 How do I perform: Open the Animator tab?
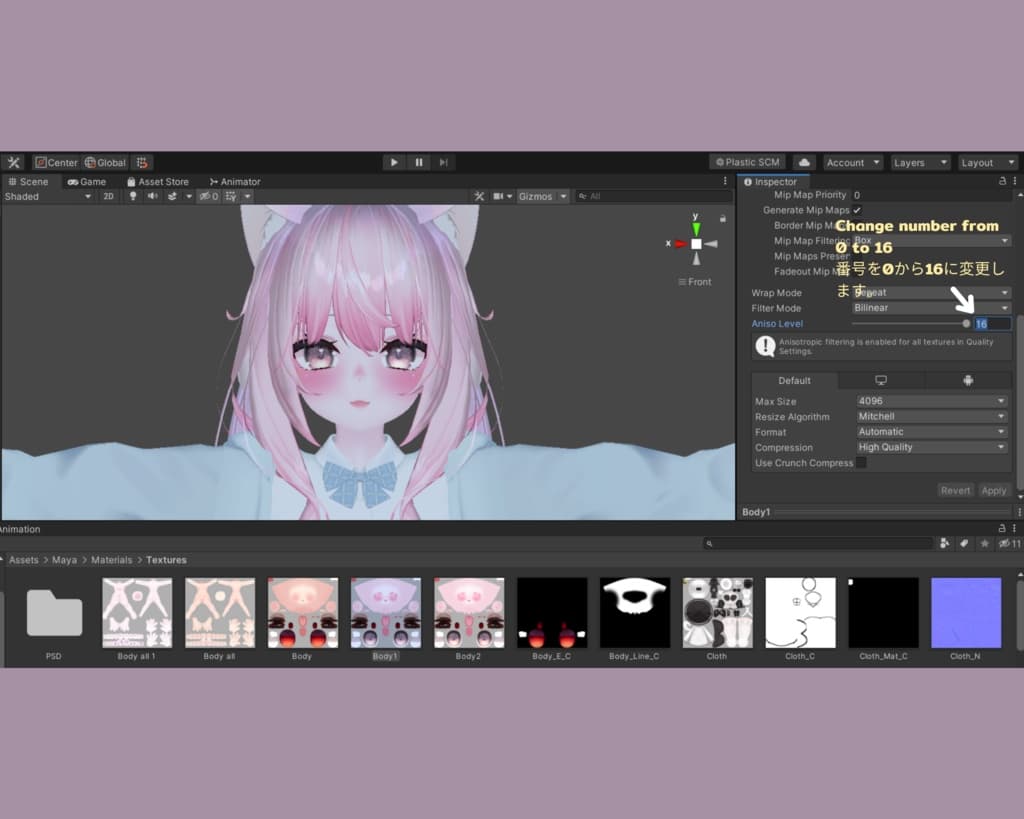235,182
